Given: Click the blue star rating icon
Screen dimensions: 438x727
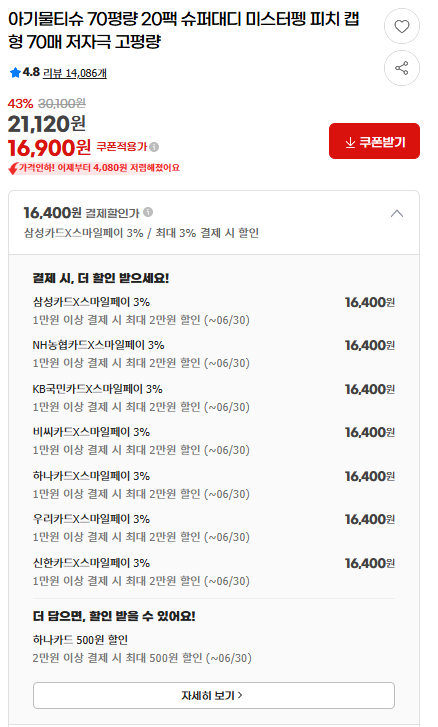Looking at the screenshot, I should click(x=15, y=72).
